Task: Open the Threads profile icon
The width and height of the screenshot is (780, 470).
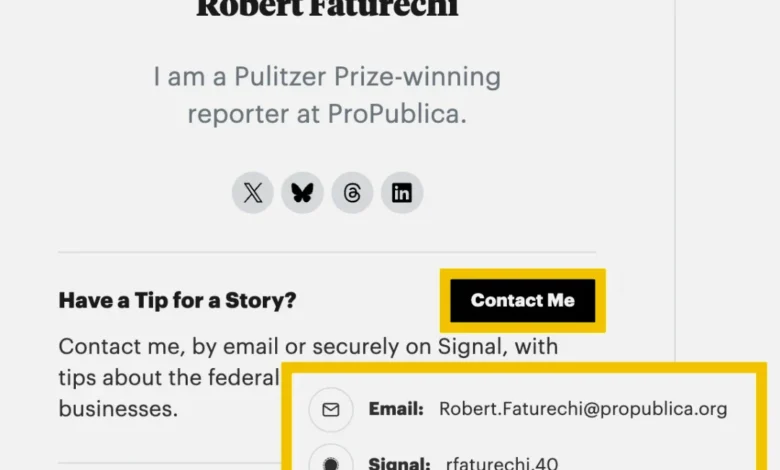Action: point(352,193)
